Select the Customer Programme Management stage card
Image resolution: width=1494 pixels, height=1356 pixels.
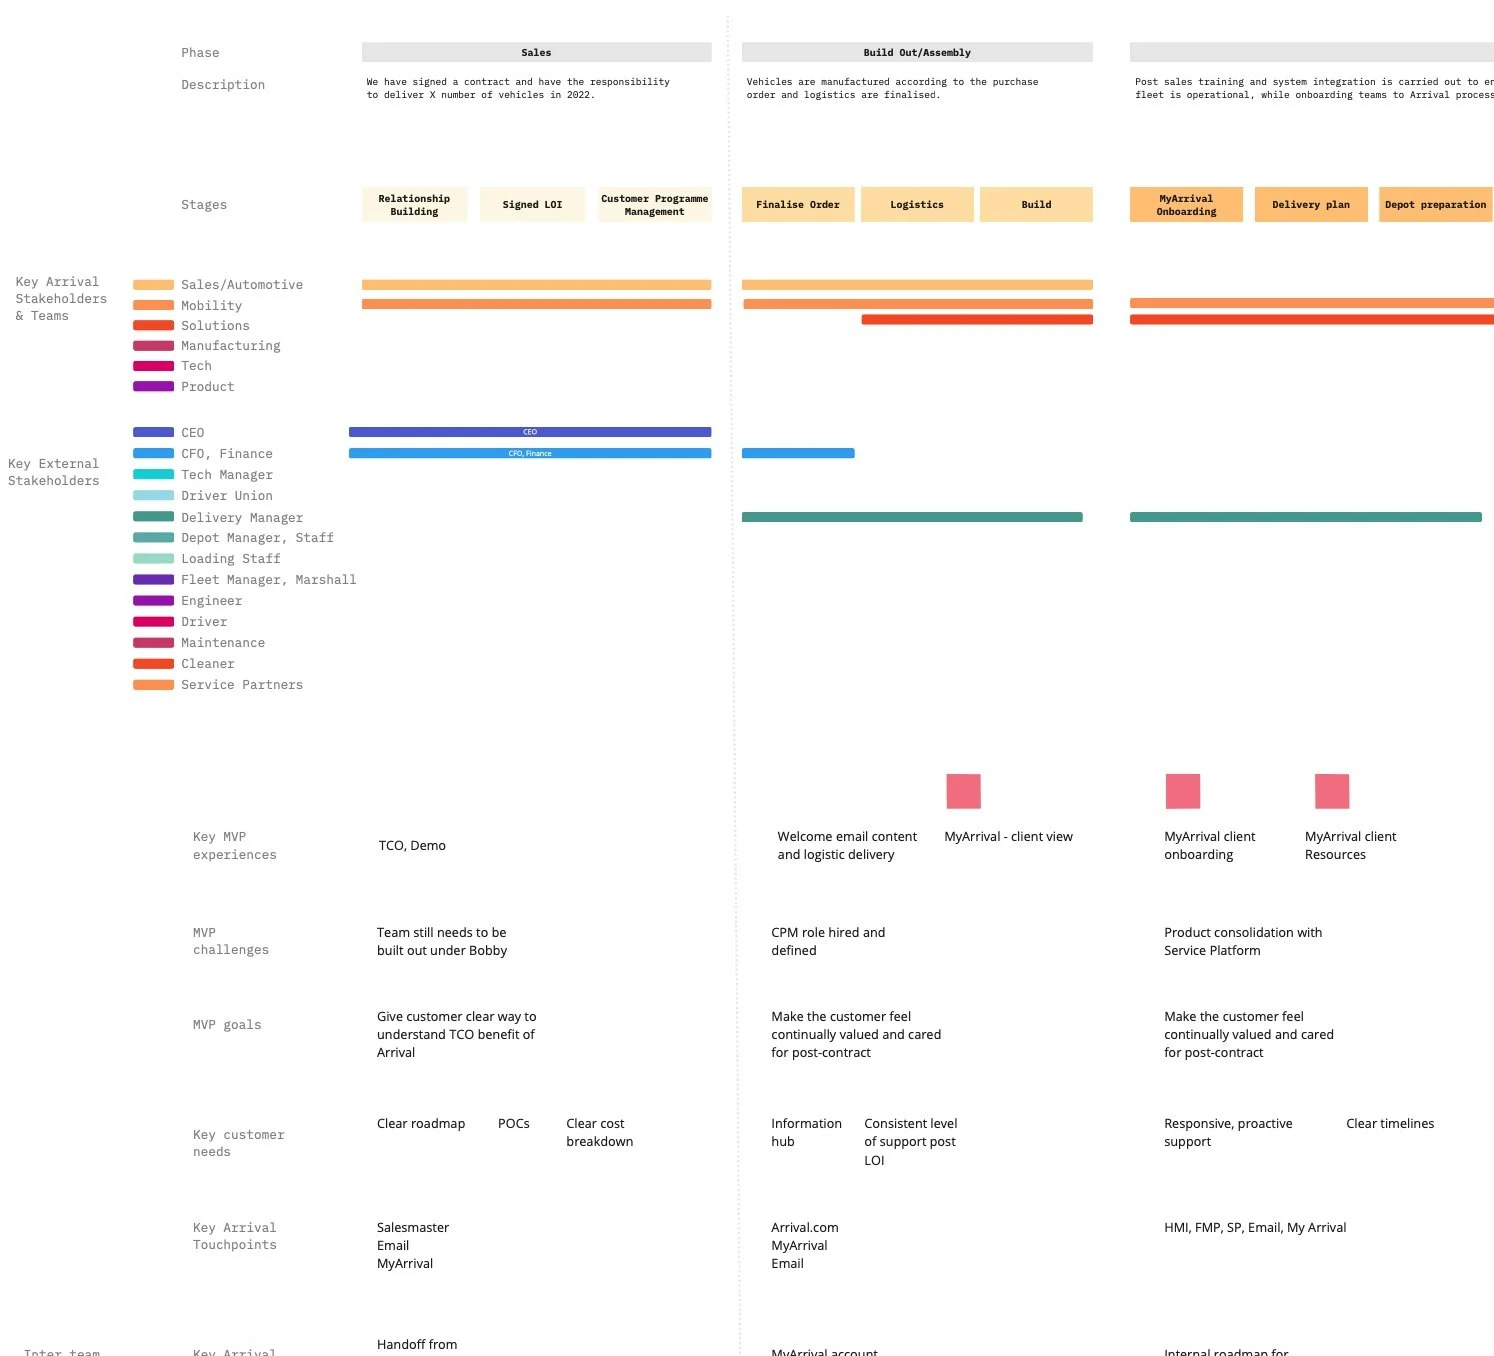point(655,205)
